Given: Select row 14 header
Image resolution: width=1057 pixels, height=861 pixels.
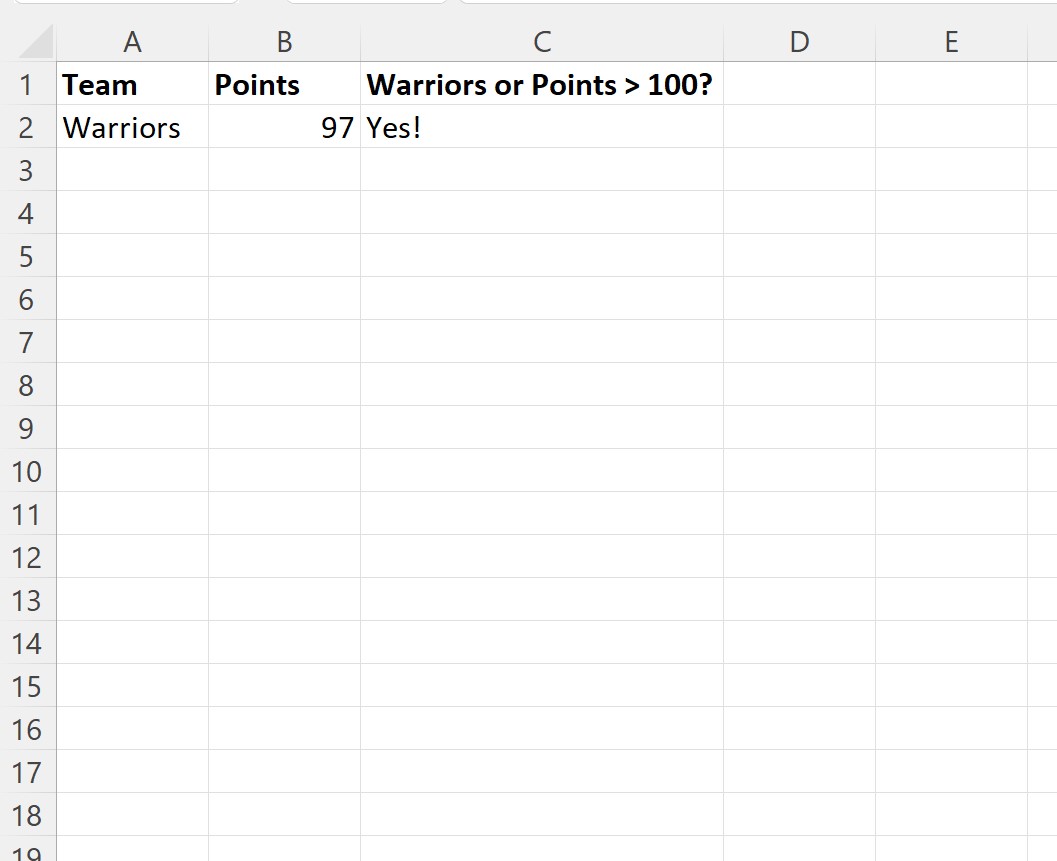Looking at the screenshot, I should pos(27,643).
